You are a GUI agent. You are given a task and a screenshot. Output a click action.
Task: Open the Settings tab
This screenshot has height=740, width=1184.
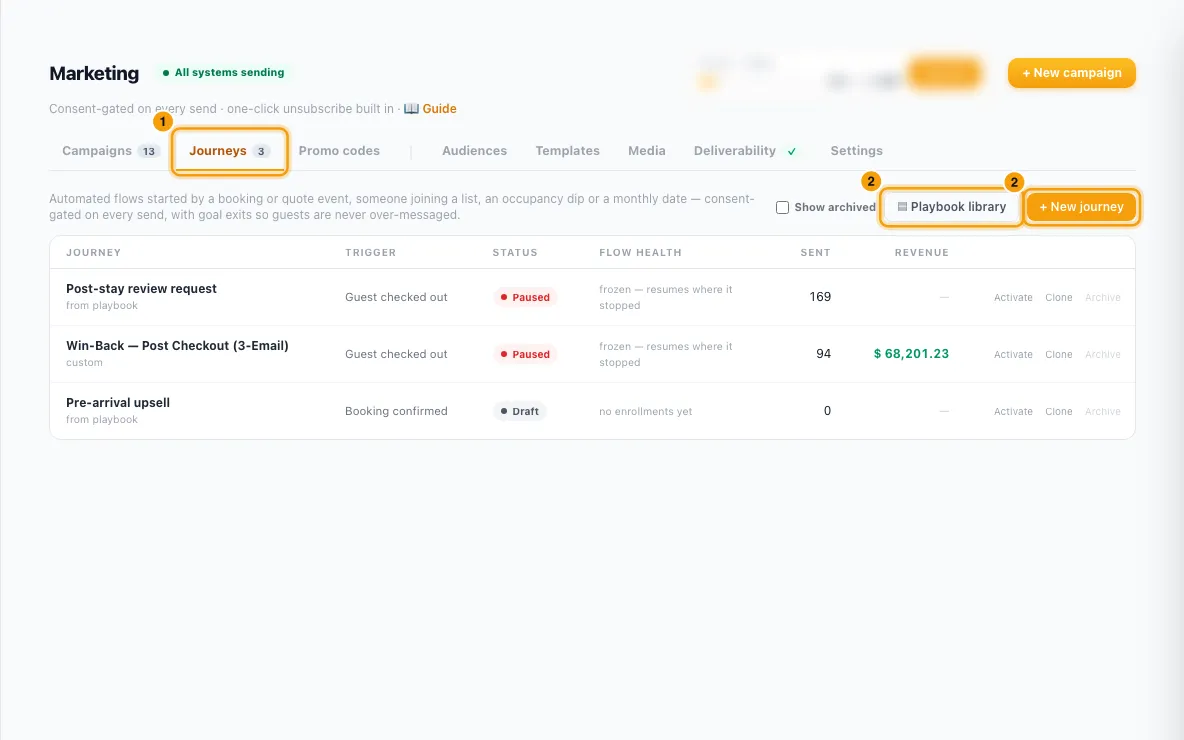tap(856, 150)
